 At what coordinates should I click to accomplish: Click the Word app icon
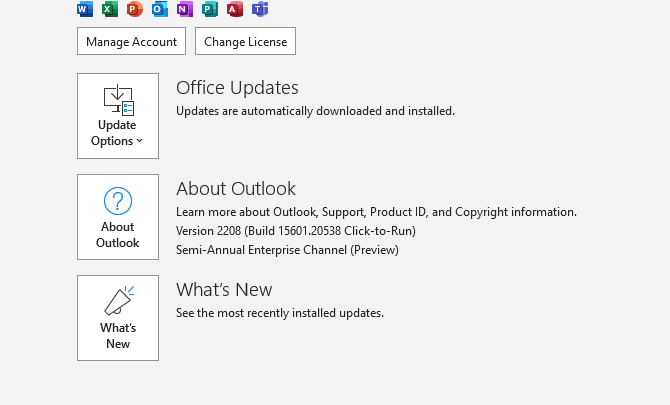85,9
